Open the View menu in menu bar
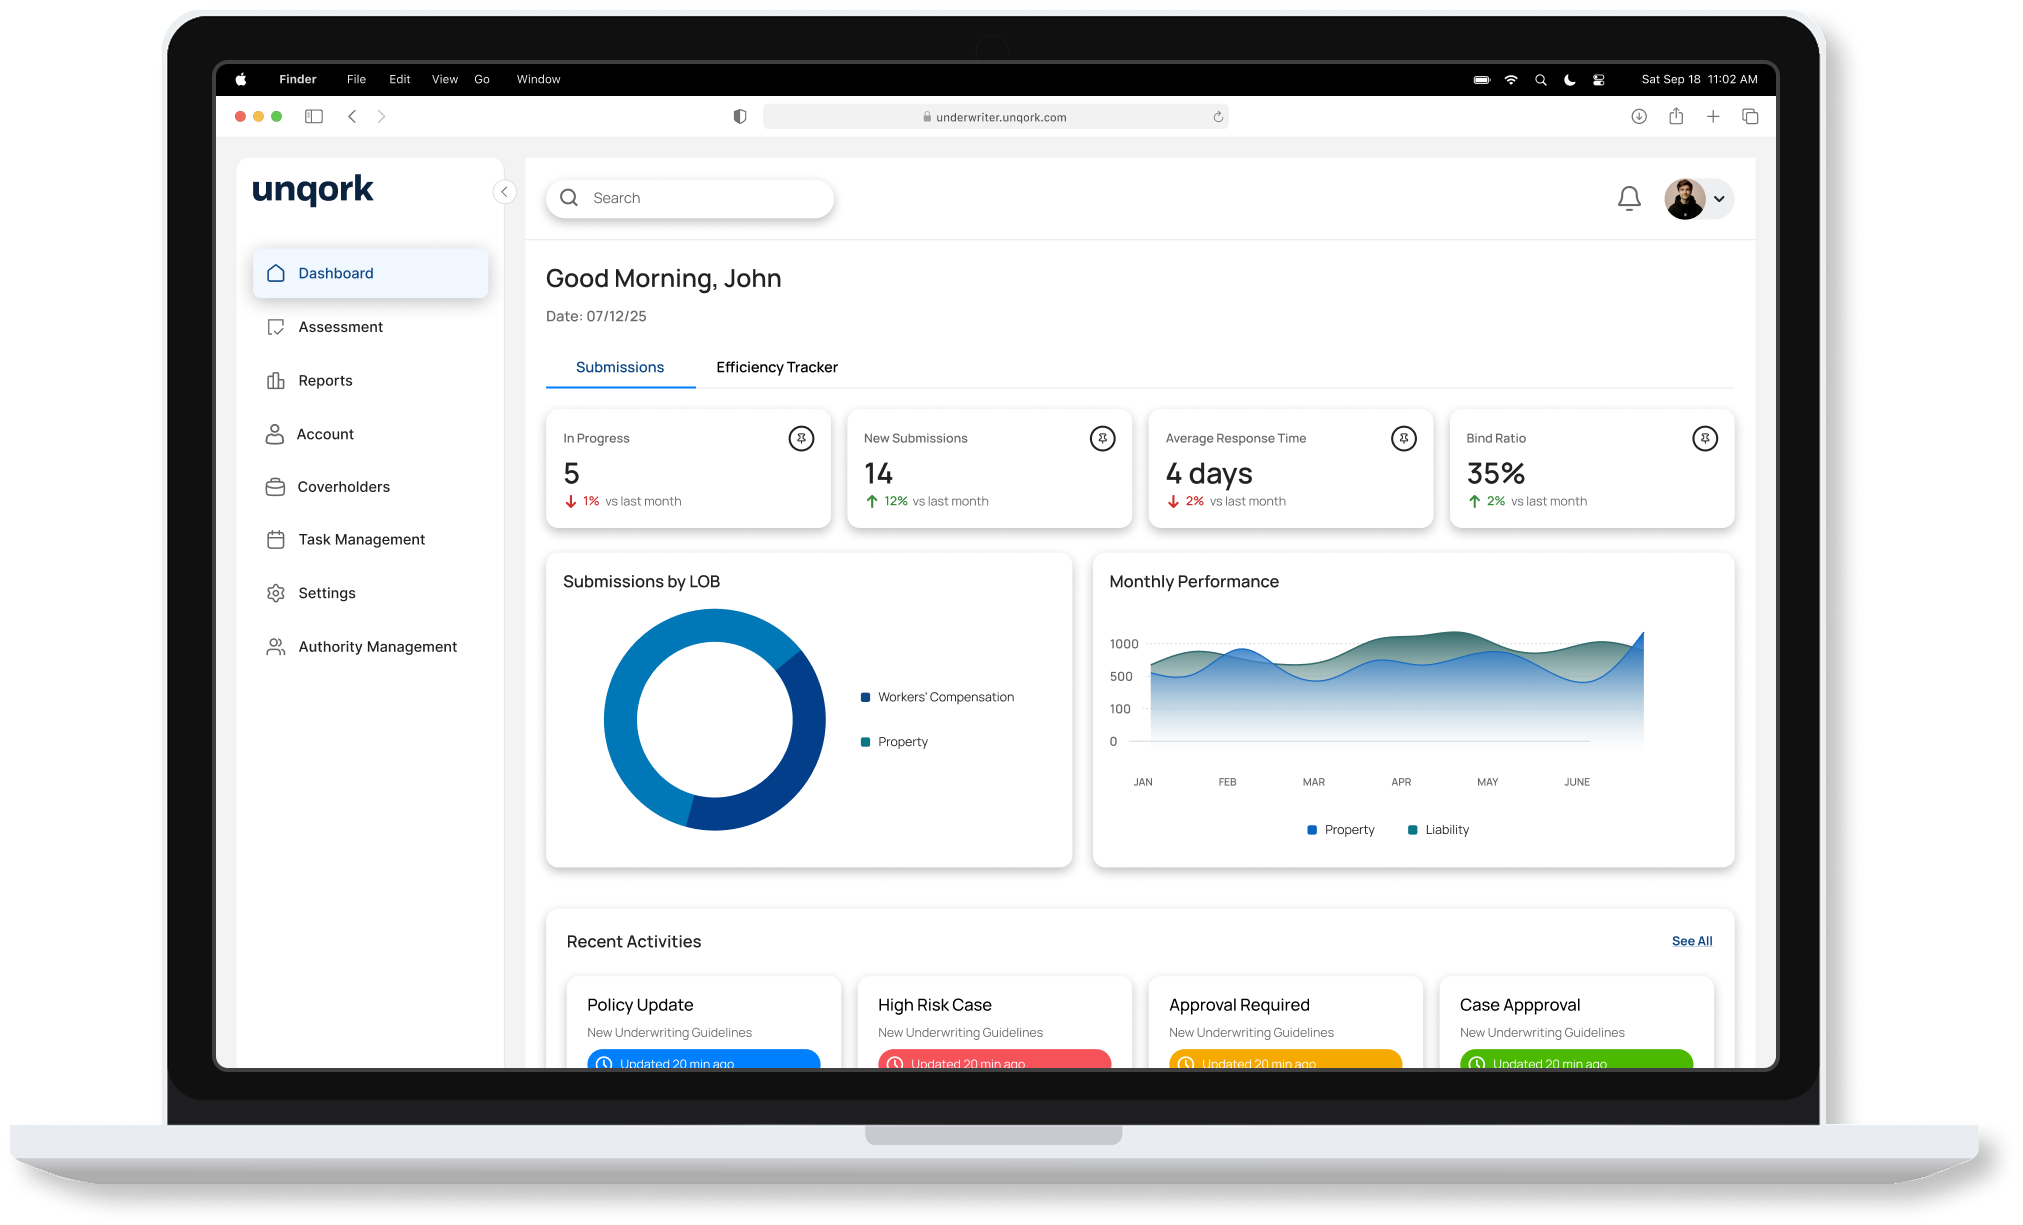 click(444, 79)
